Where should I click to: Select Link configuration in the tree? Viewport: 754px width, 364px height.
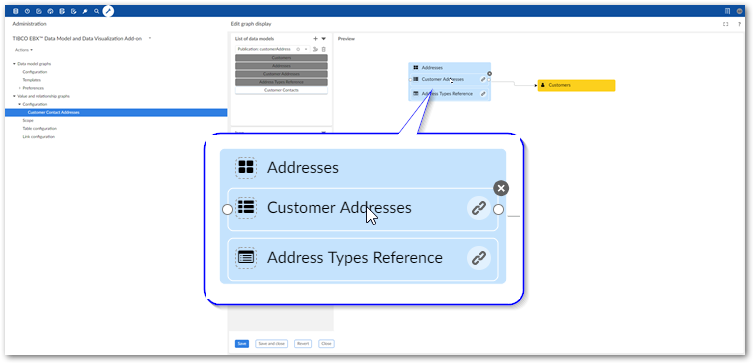[x=38, y=137]
